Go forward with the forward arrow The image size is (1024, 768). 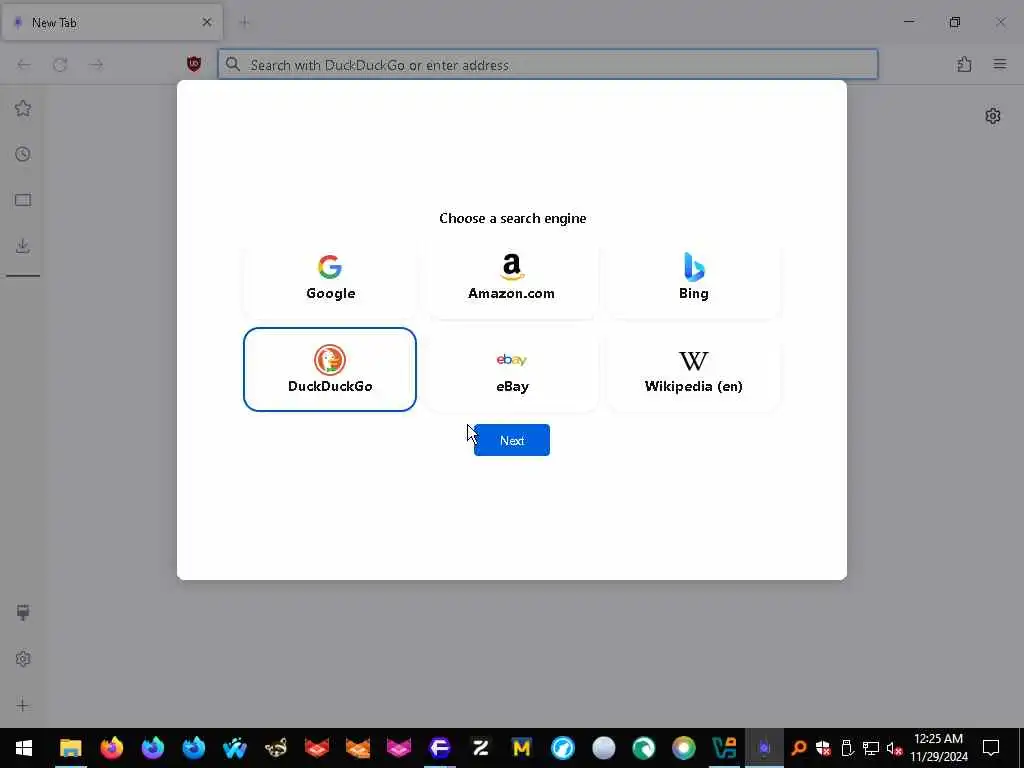pos(96,65)
